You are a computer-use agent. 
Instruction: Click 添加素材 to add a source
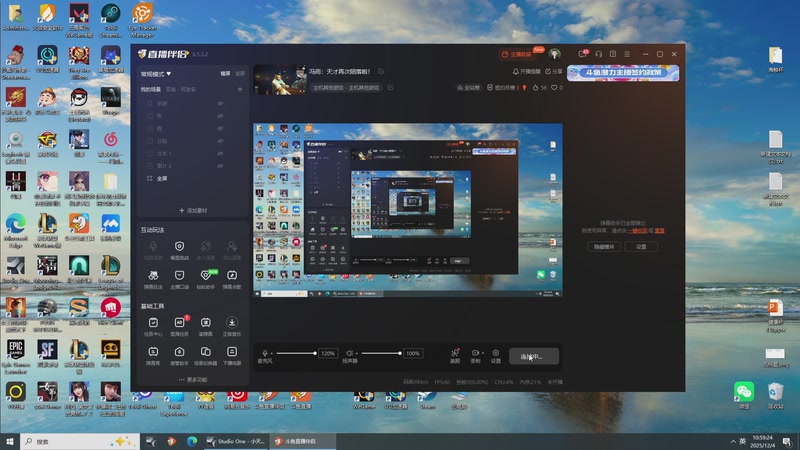point(193,210)
